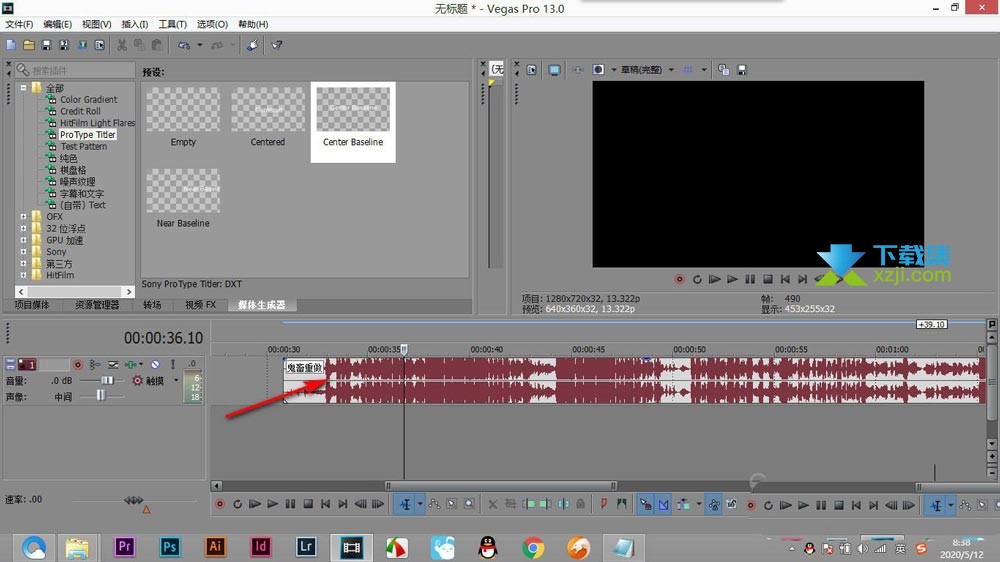Toggle preview on external monitor icon
Image resolution: width=1000 pixels, height=562 pixels.
[554, 70]
